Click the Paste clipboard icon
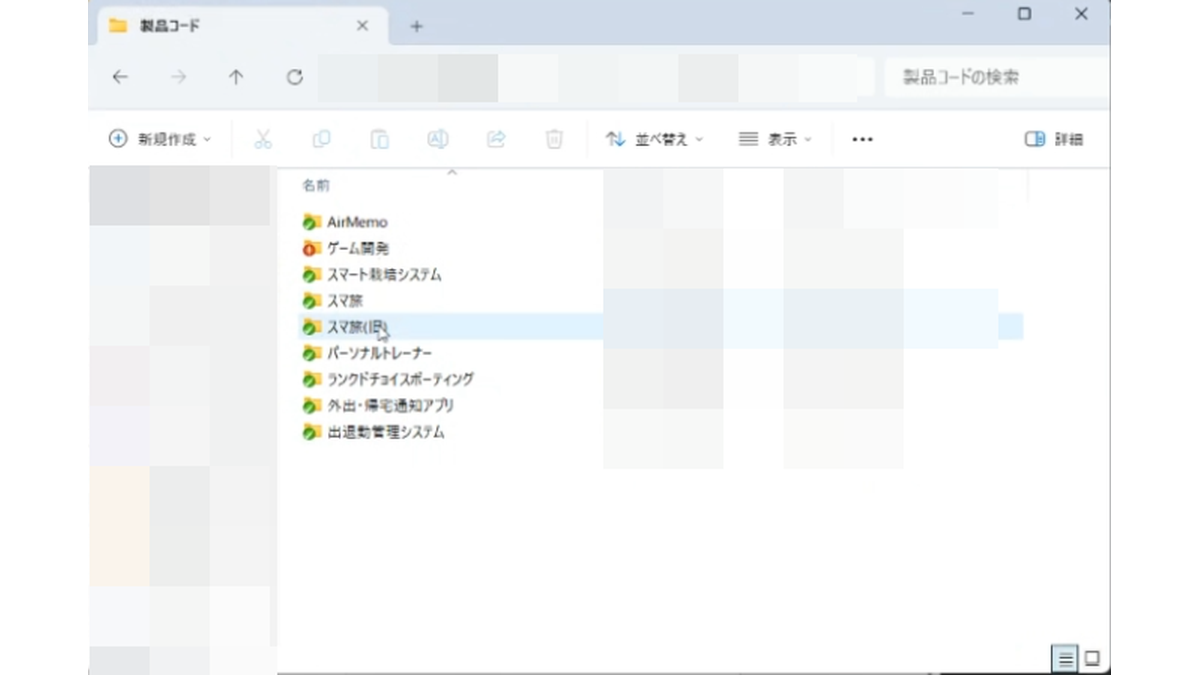This screenshot has width=1200, height=675. coord(380,140)
